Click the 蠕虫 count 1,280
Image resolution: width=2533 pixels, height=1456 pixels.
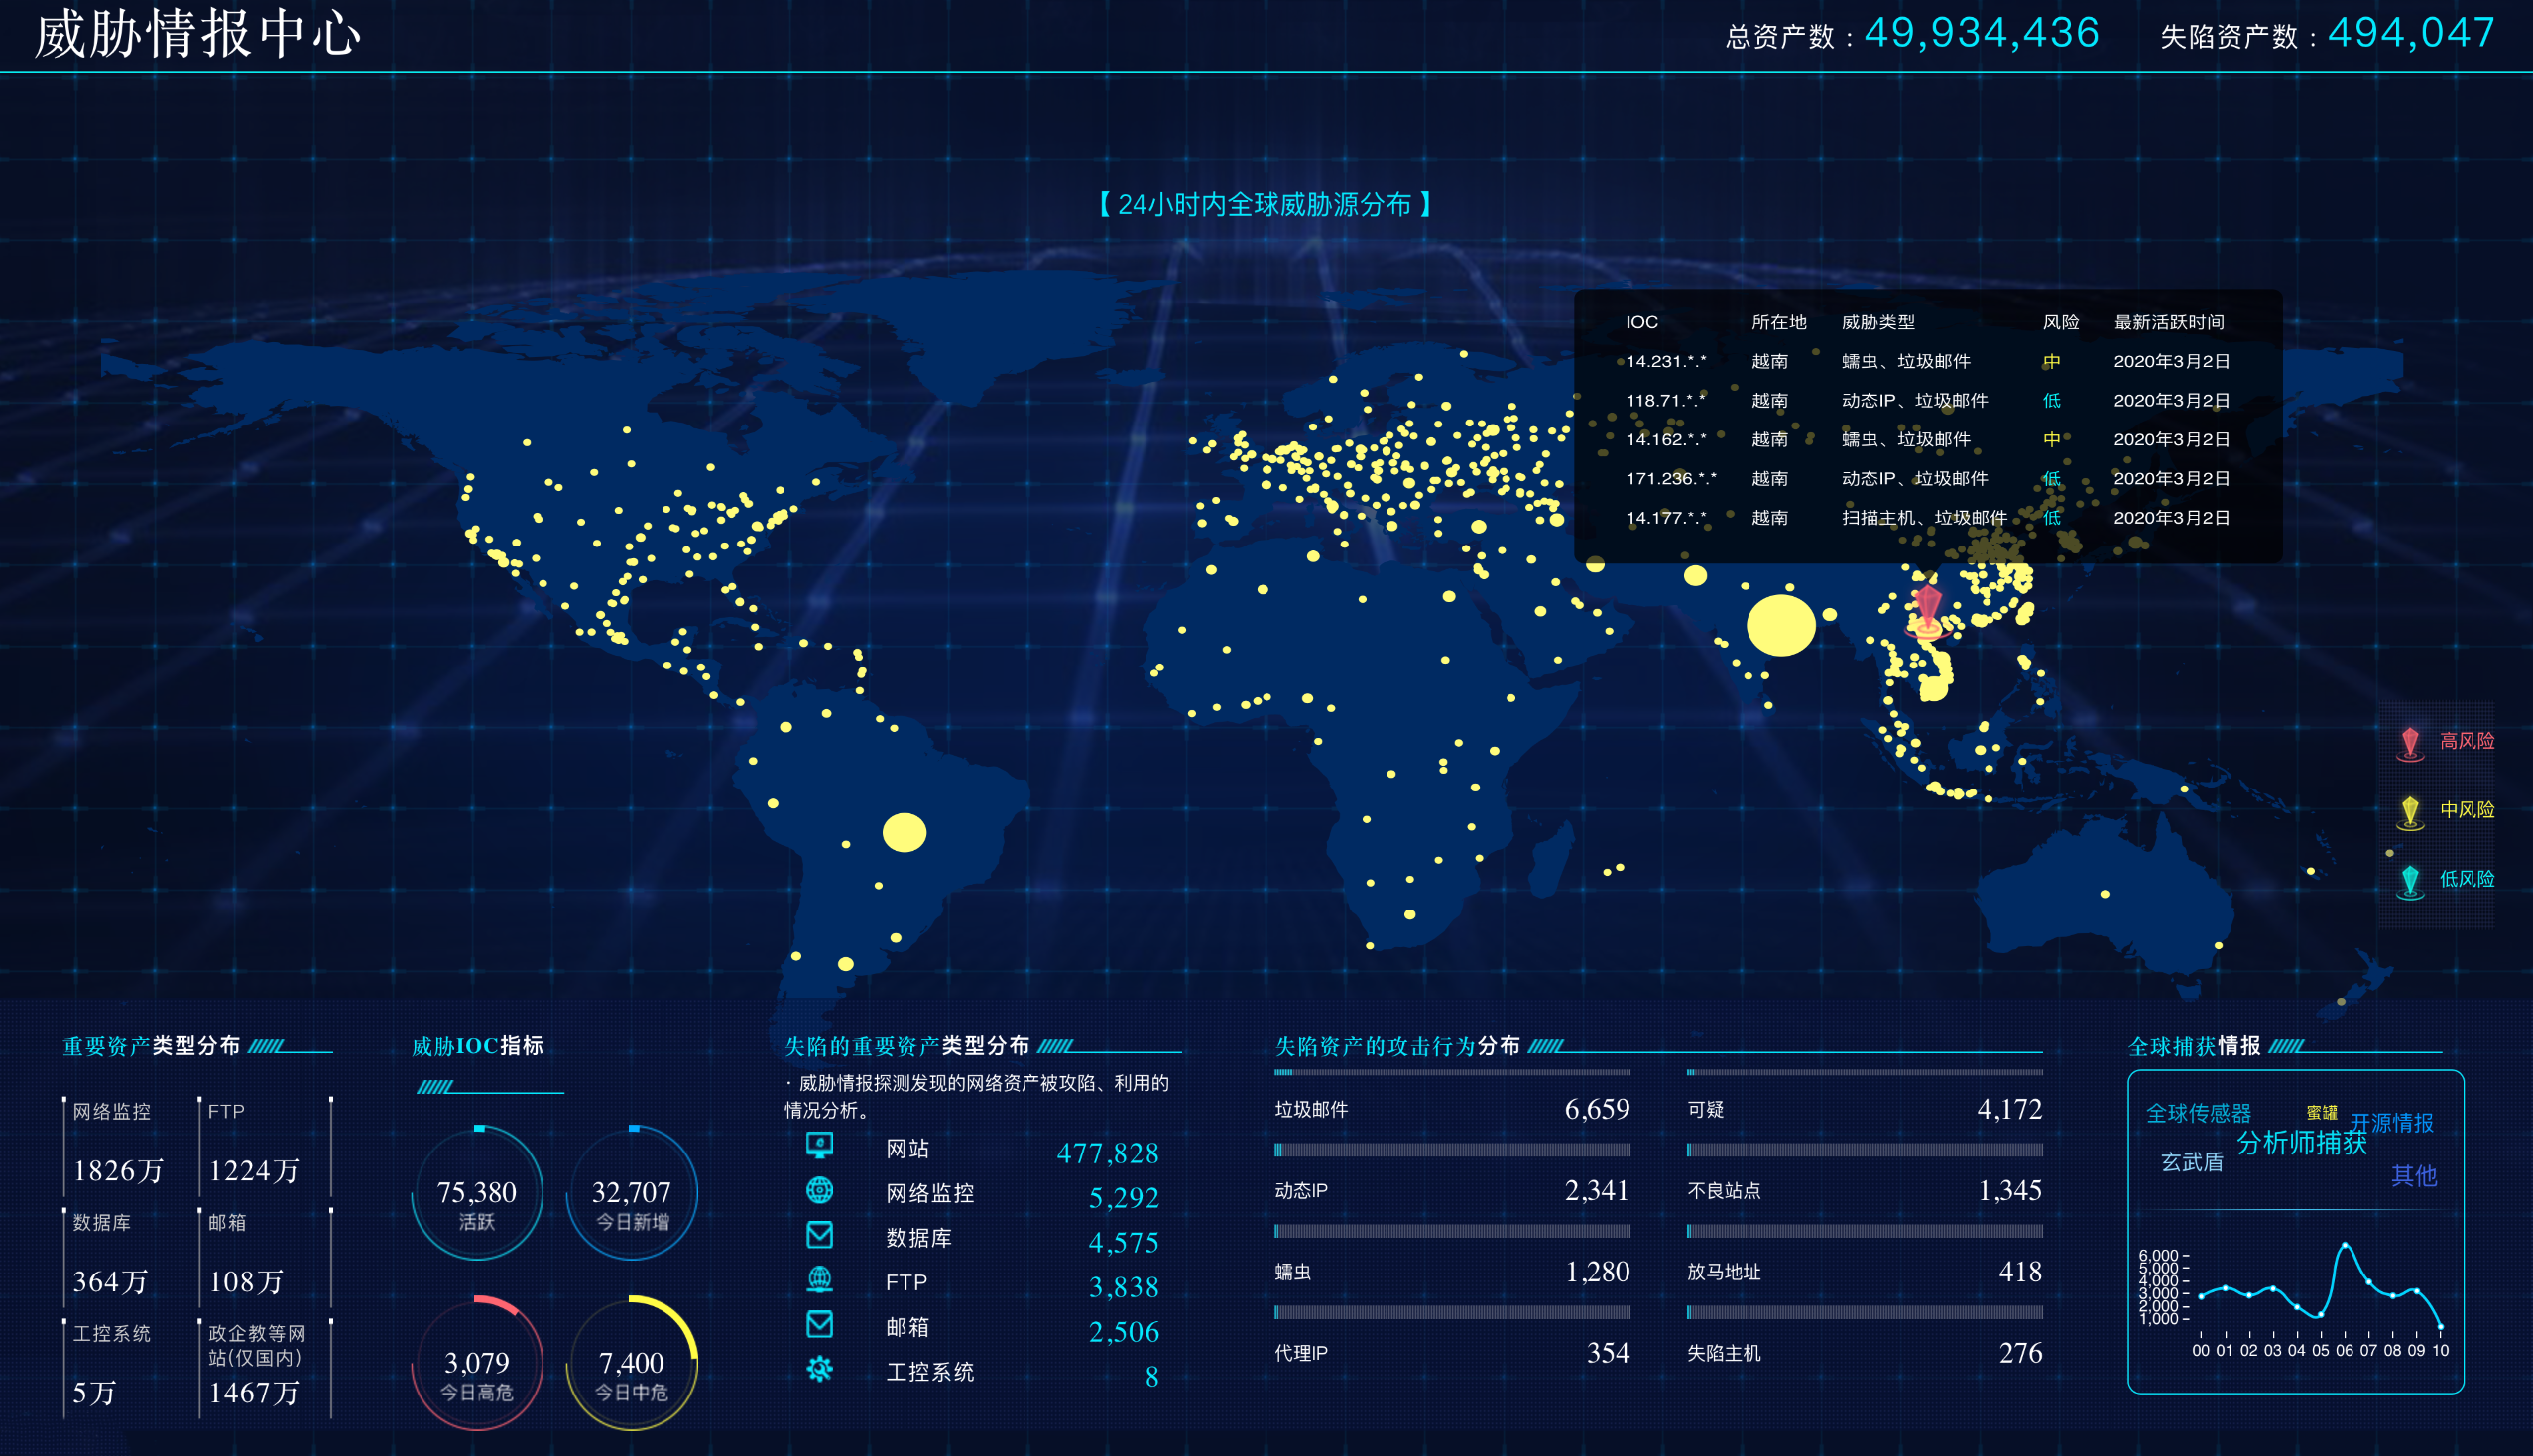tap(1598, 1271)
